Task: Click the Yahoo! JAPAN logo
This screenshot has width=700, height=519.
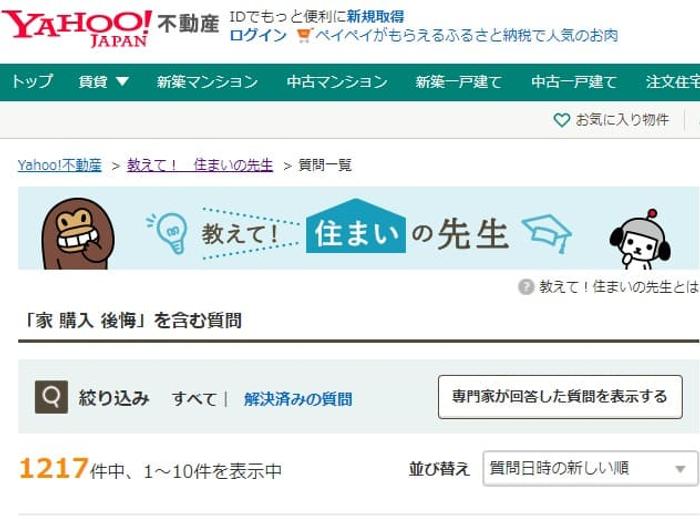Action: click(x=77, y=28)
